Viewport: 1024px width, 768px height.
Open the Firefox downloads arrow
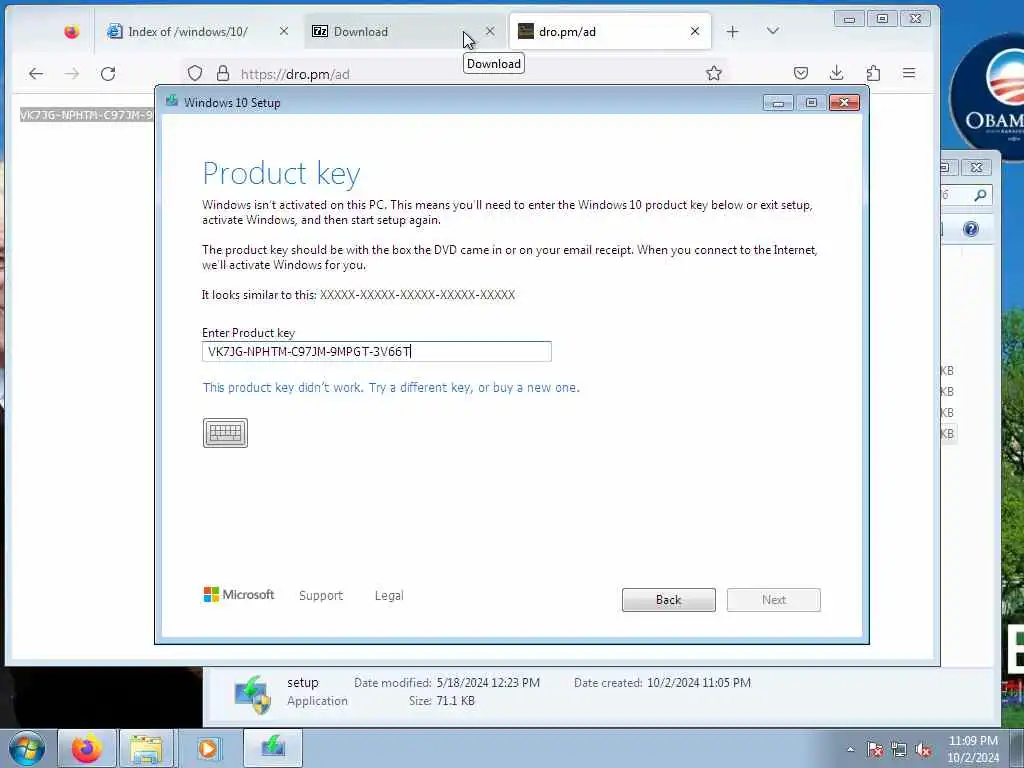point(837,72)
